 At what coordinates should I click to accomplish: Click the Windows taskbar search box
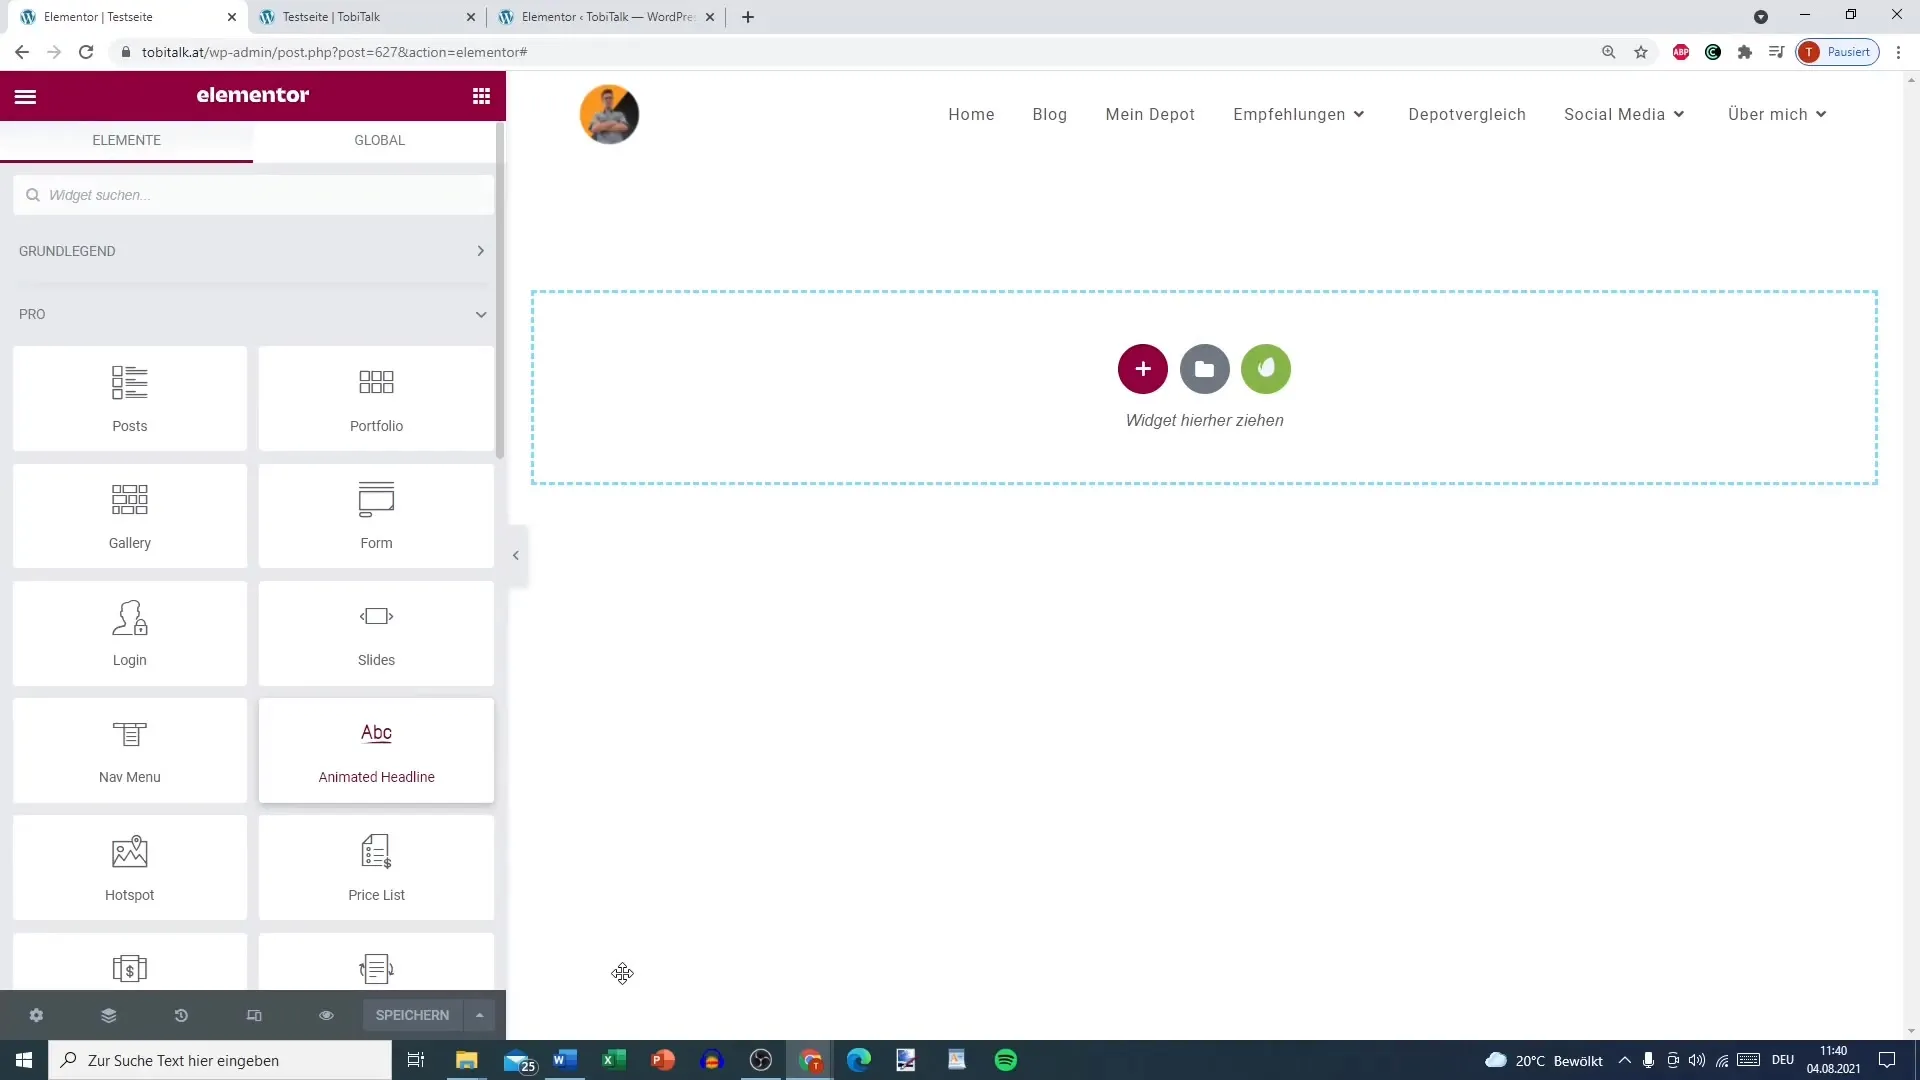(220, 1060)
